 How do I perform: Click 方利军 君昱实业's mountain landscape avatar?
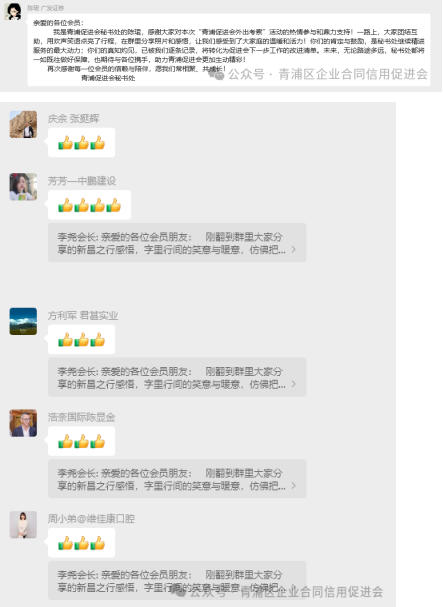click(x=23, y=321)
